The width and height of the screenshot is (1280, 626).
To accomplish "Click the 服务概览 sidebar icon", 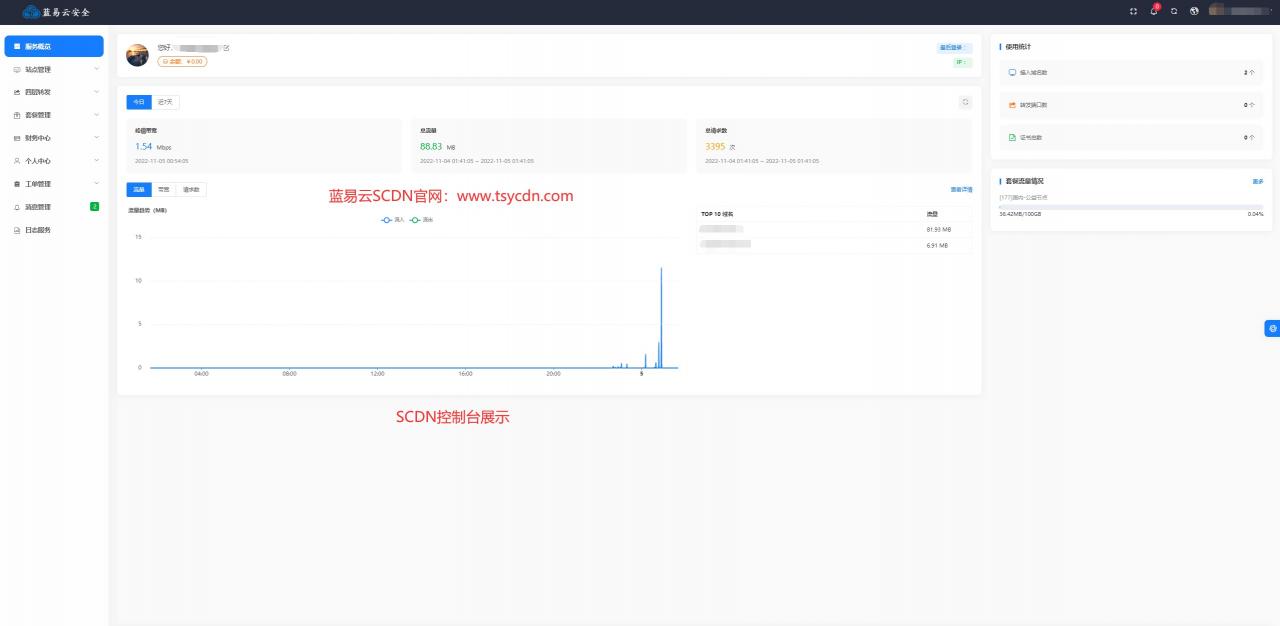I will click(x=17, y=46).
